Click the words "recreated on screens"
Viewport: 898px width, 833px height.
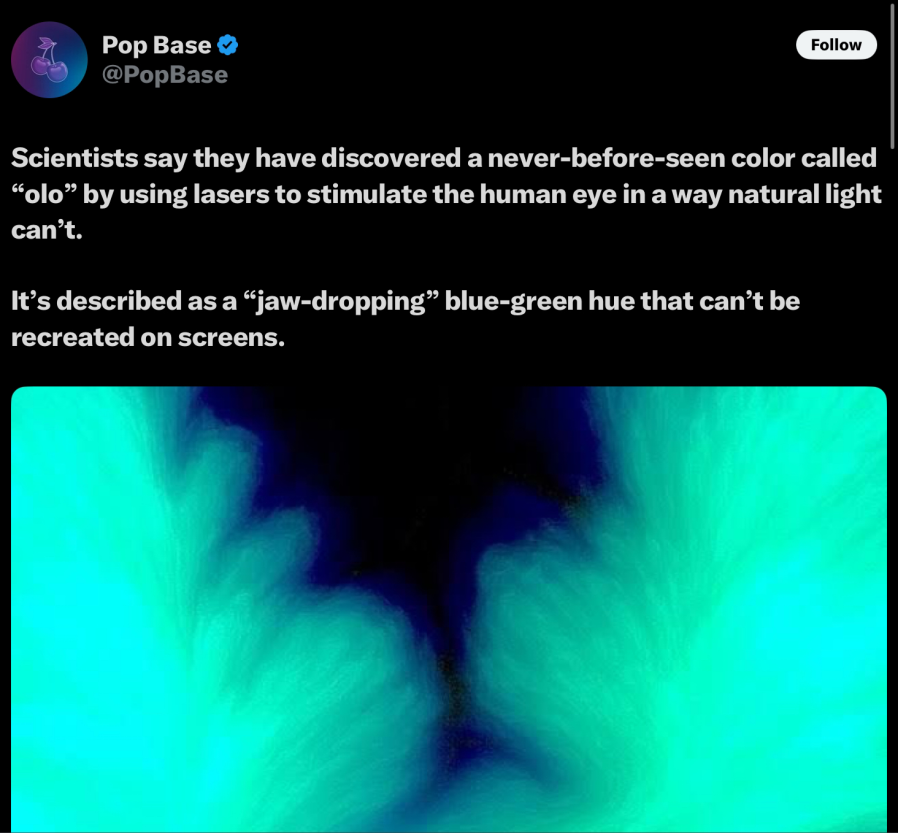click(148, 337)
